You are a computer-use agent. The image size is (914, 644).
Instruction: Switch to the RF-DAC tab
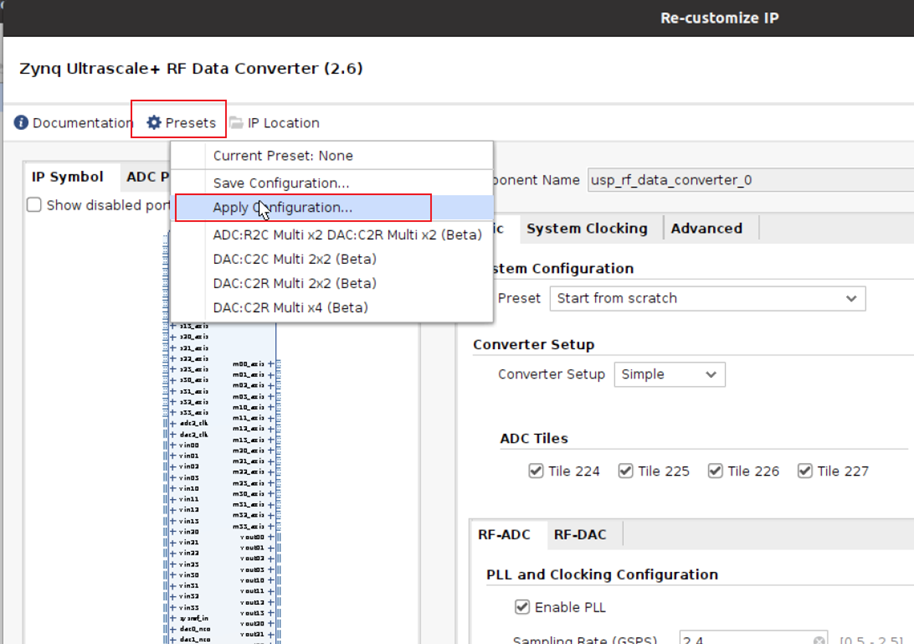point(581,534)
